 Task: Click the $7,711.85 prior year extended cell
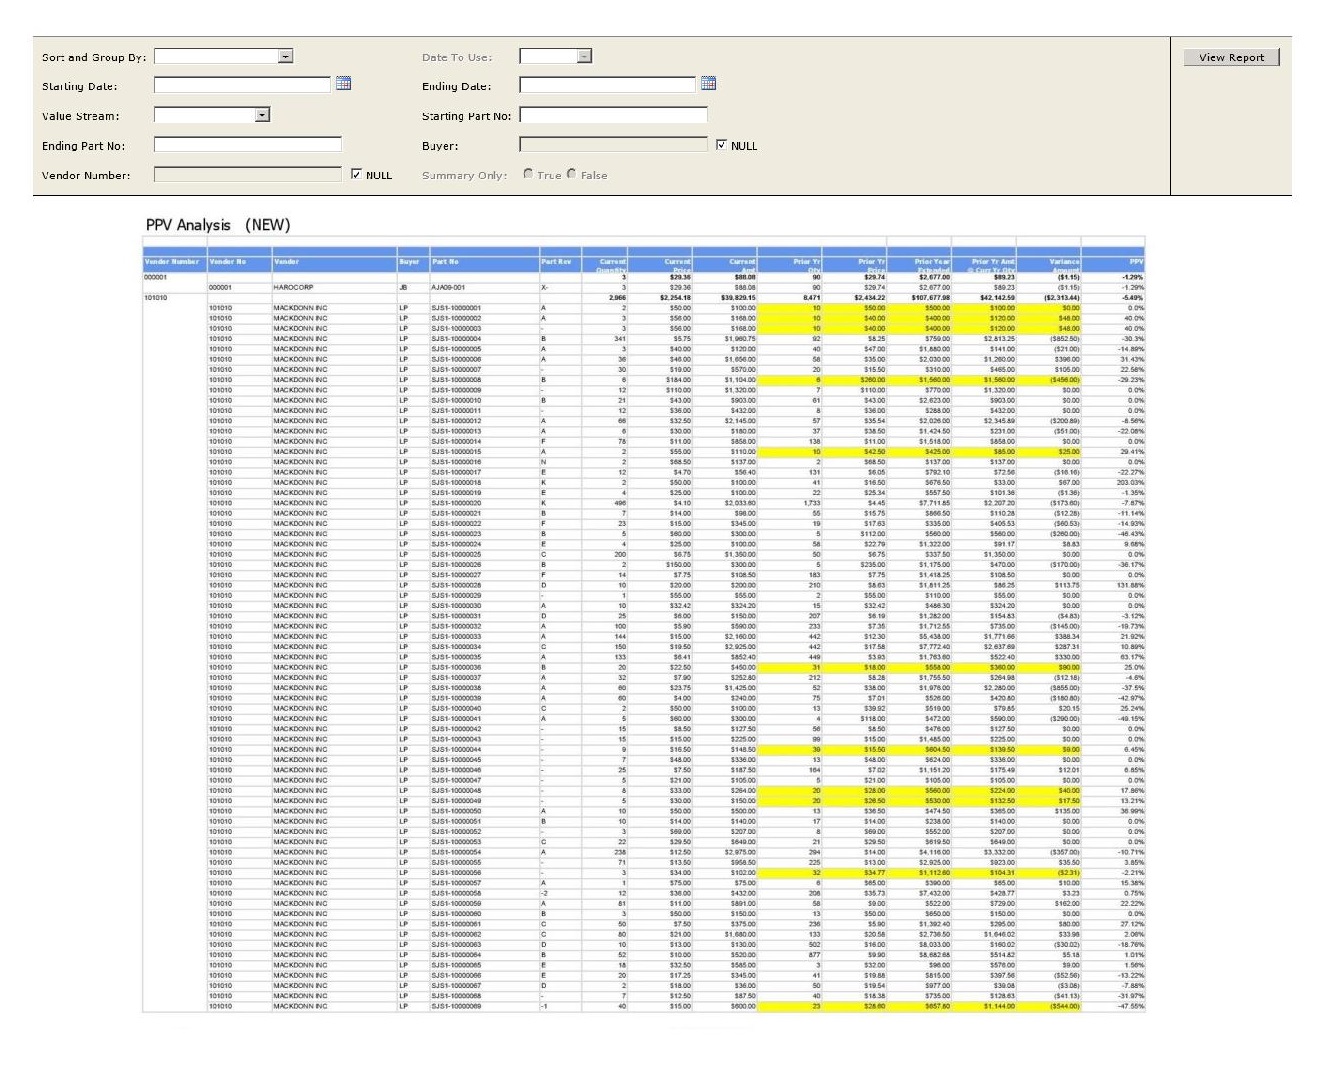(936, 503)
